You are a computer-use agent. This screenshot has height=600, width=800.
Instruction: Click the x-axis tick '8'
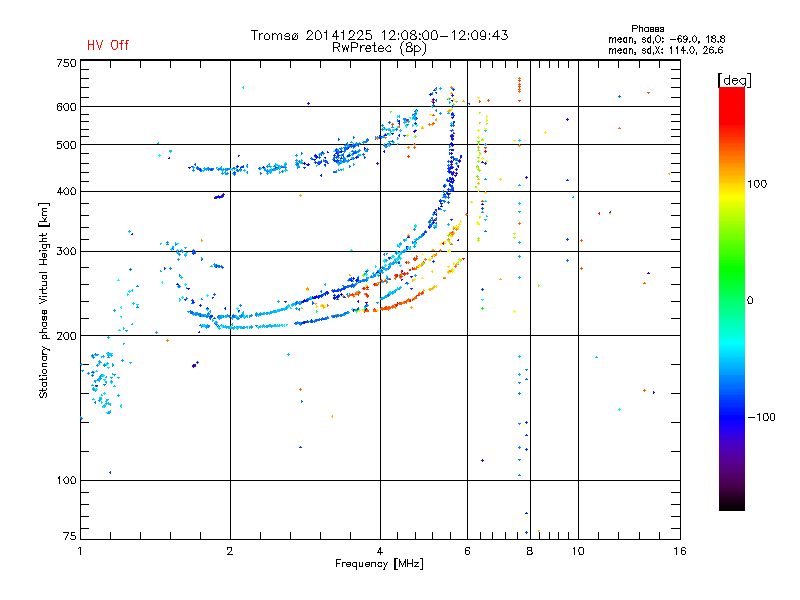[x=530, y=551]
